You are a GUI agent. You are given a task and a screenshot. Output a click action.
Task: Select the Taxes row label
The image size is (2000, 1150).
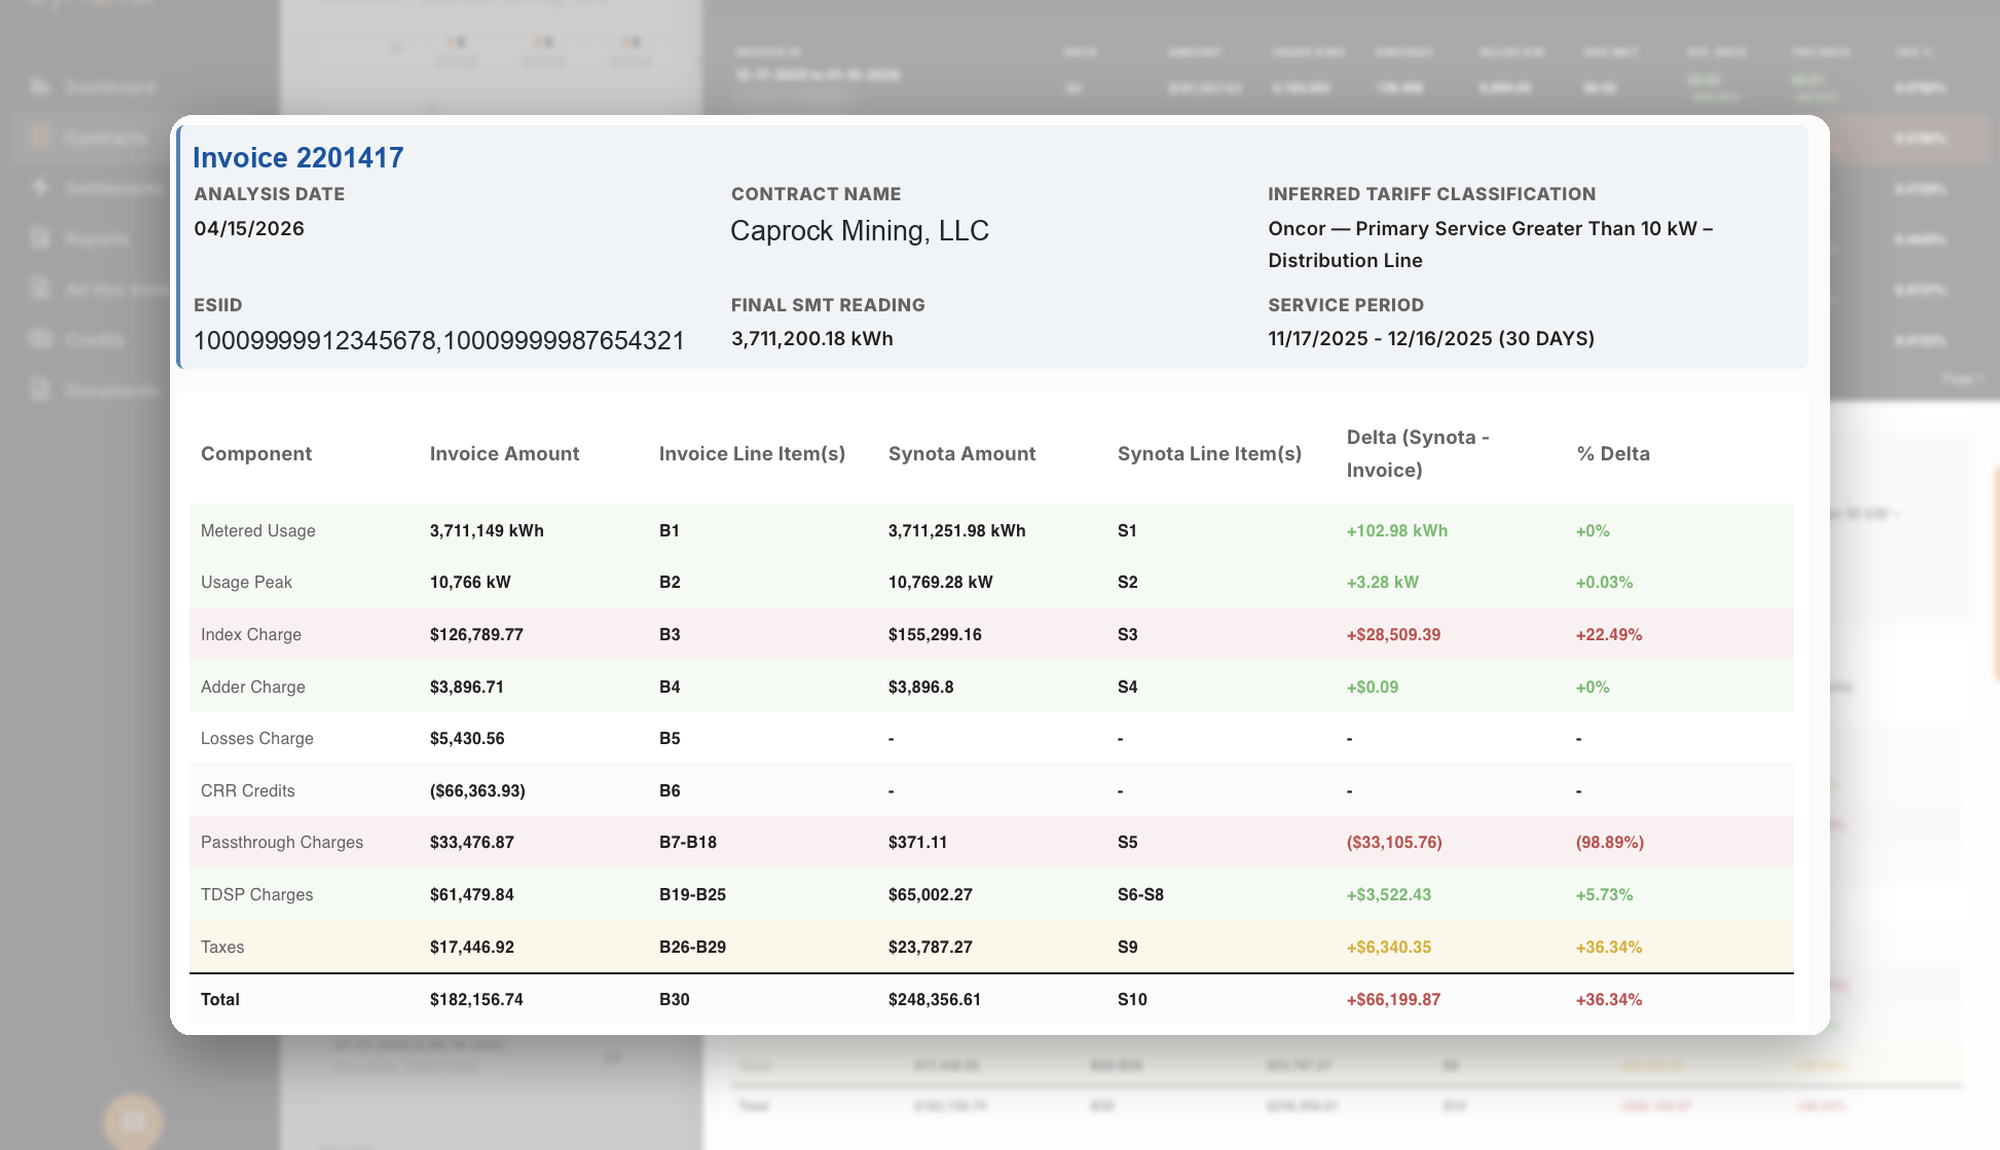pyautogui.click(x=222, y=947)
